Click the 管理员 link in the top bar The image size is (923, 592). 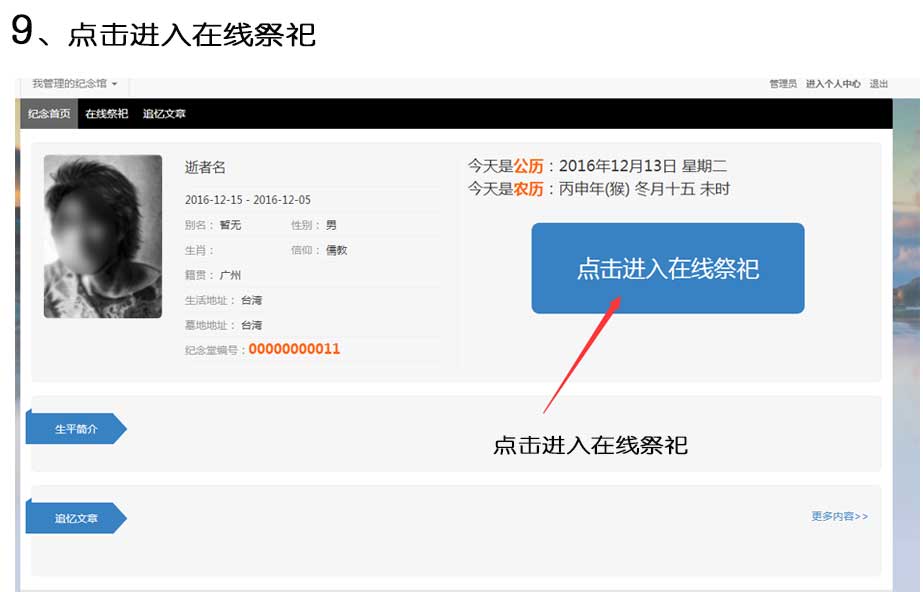pyautogui.click(x=782, y=85)
